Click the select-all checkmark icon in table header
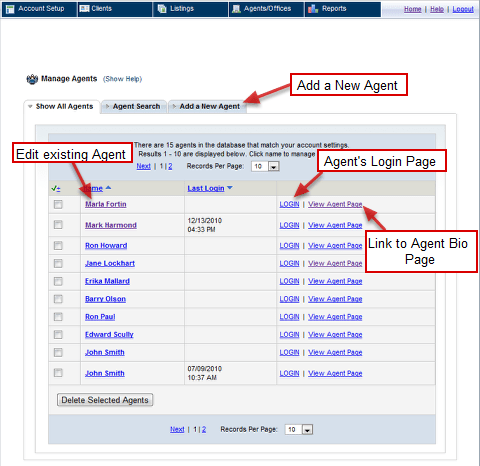480x466 pixels. tap(56, 189)
